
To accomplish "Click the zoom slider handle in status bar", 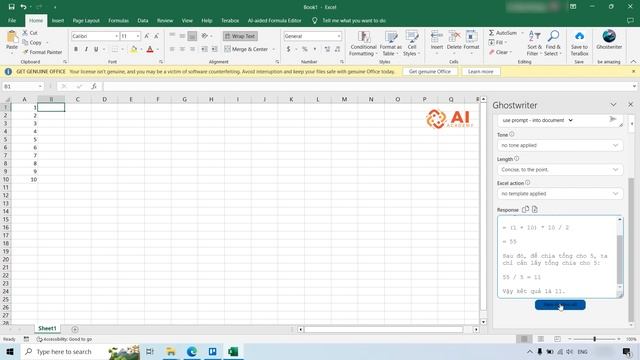I will pyautogui.click(x=594, y=339).
